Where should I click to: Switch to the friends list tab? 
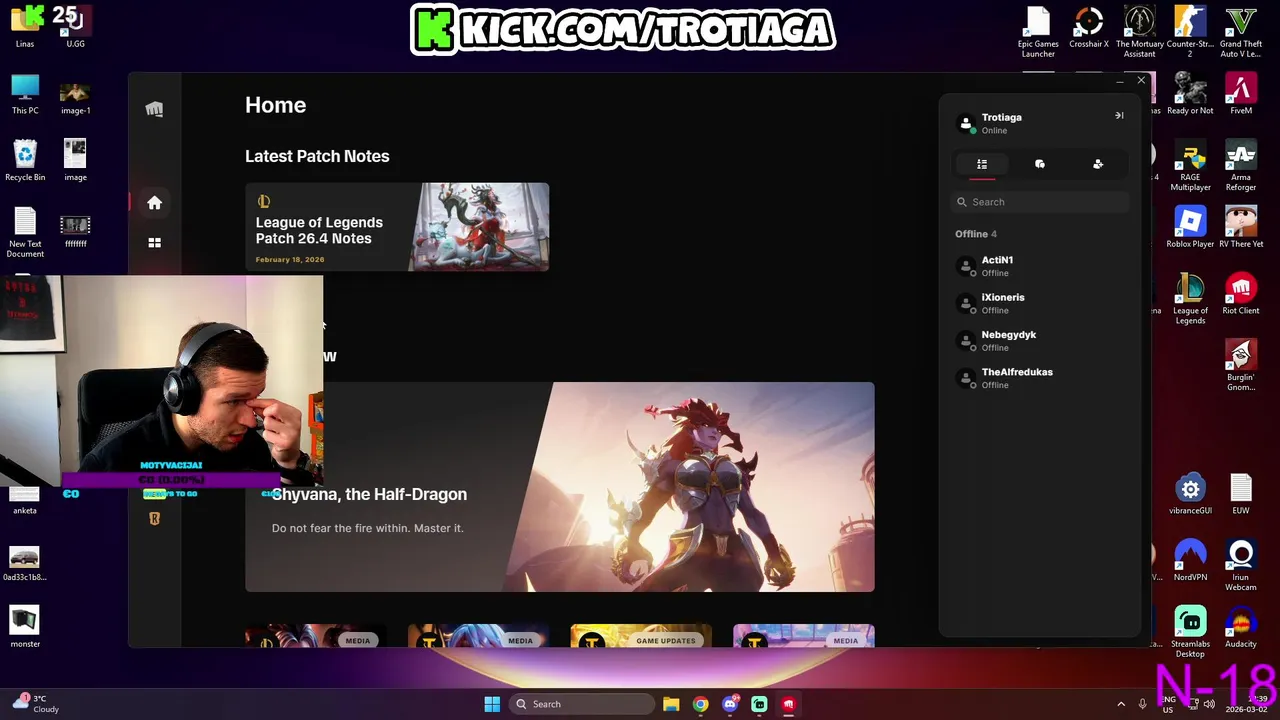tap(982, 164)
